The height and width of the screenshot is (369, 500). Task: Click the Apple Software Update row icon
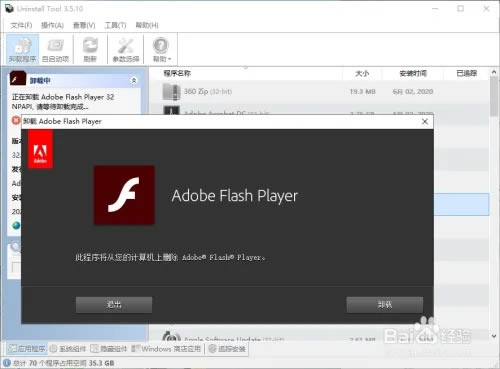tap(171, 336)
